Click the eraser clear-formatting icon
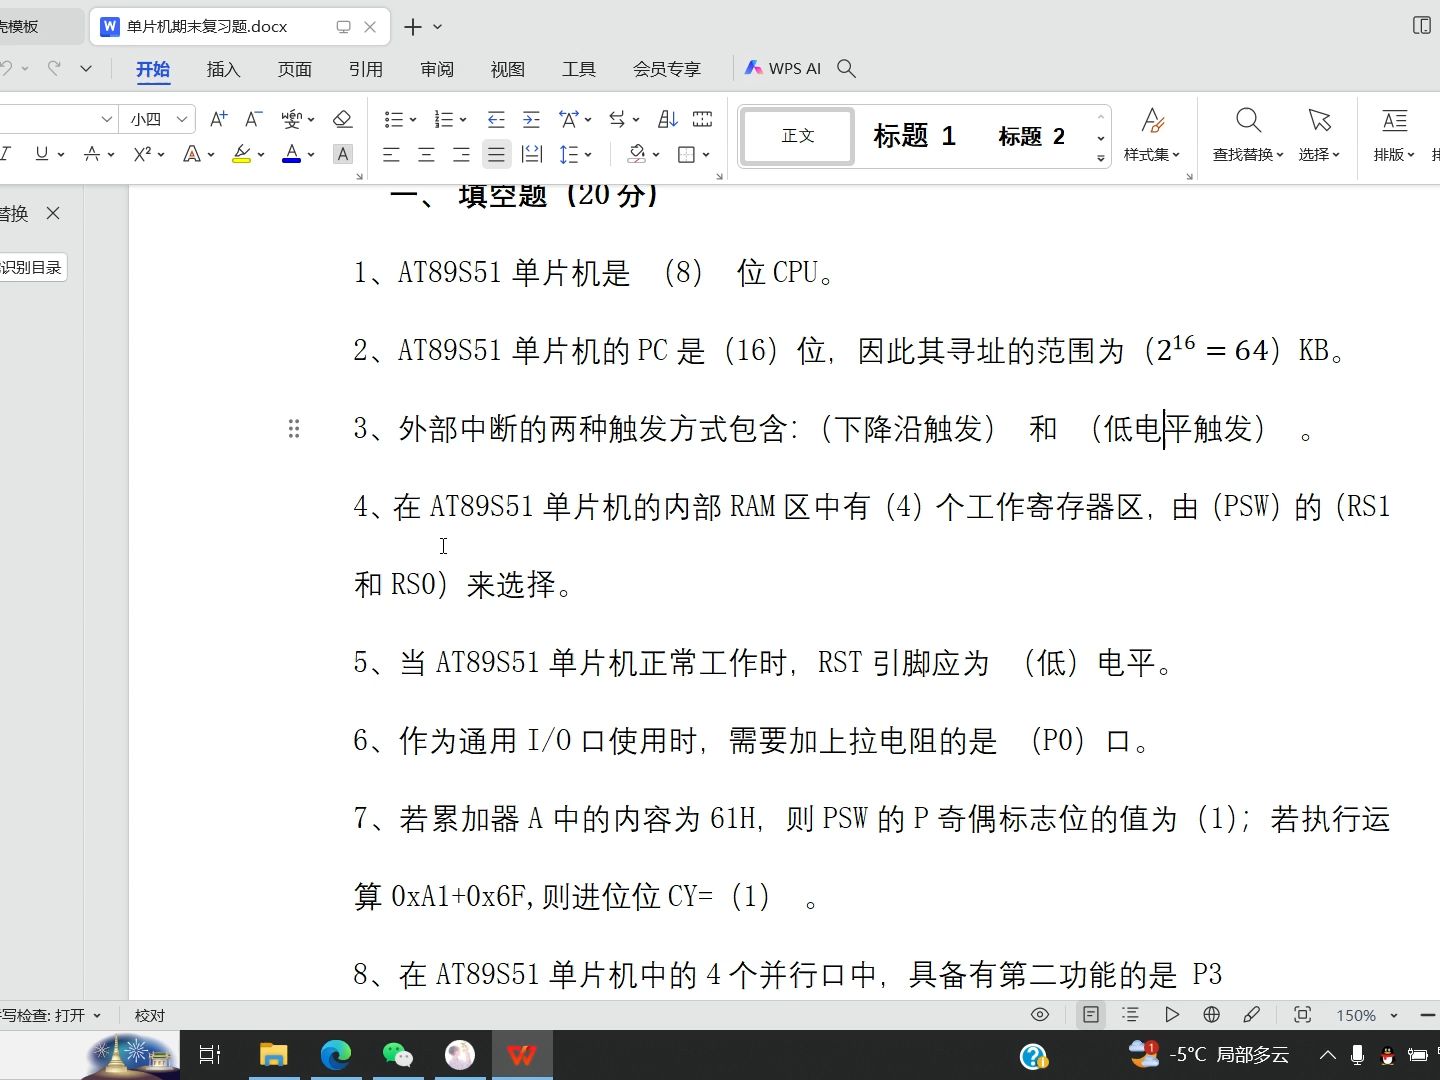This screenshot has width=1440, height=1080. [342, 119]
